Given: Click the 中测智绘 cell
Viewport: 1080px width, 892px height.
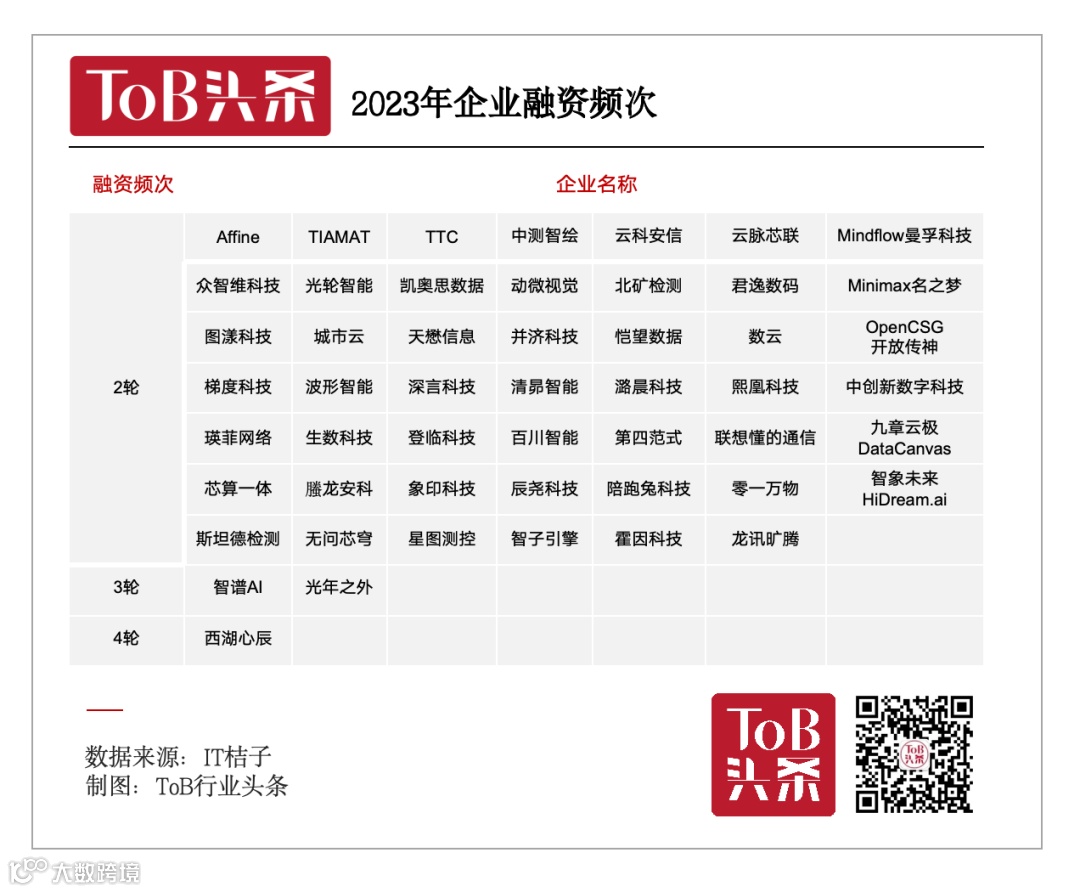Looking at the screenshot, I should tap(544, 236).
